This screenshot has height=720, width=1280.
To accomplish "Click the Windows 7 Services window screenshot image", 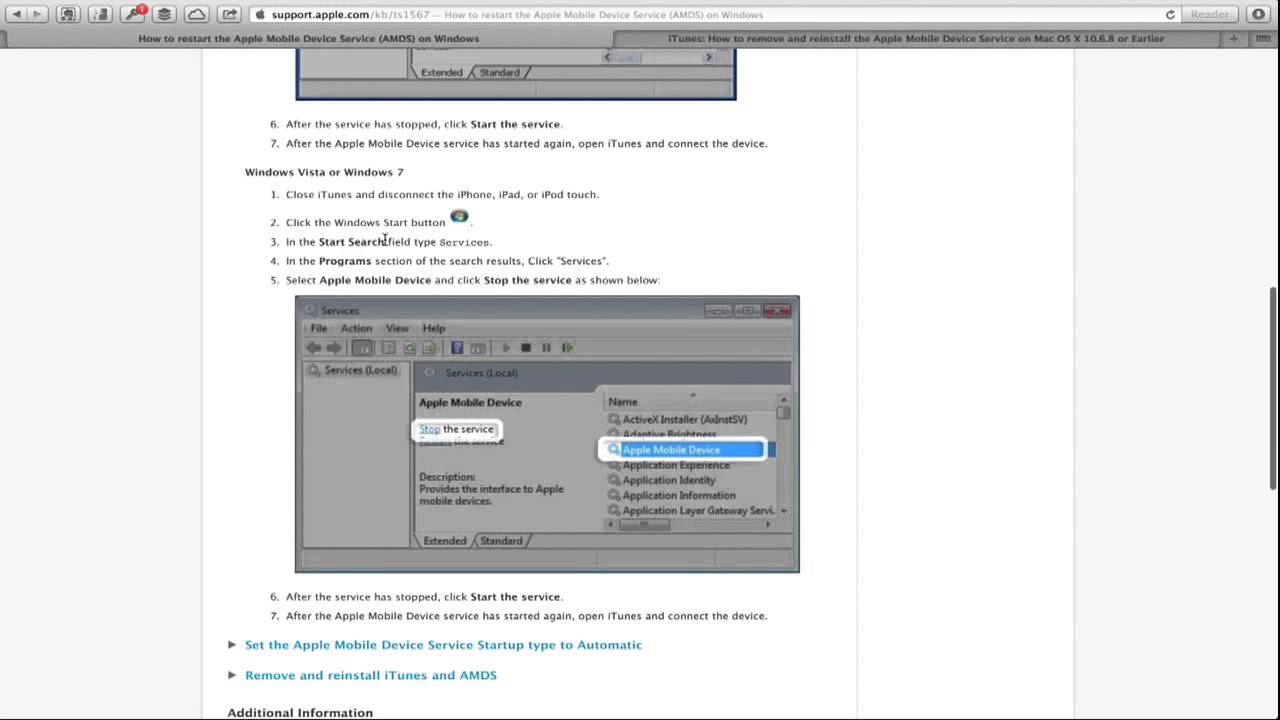I will tap(547, 434).
